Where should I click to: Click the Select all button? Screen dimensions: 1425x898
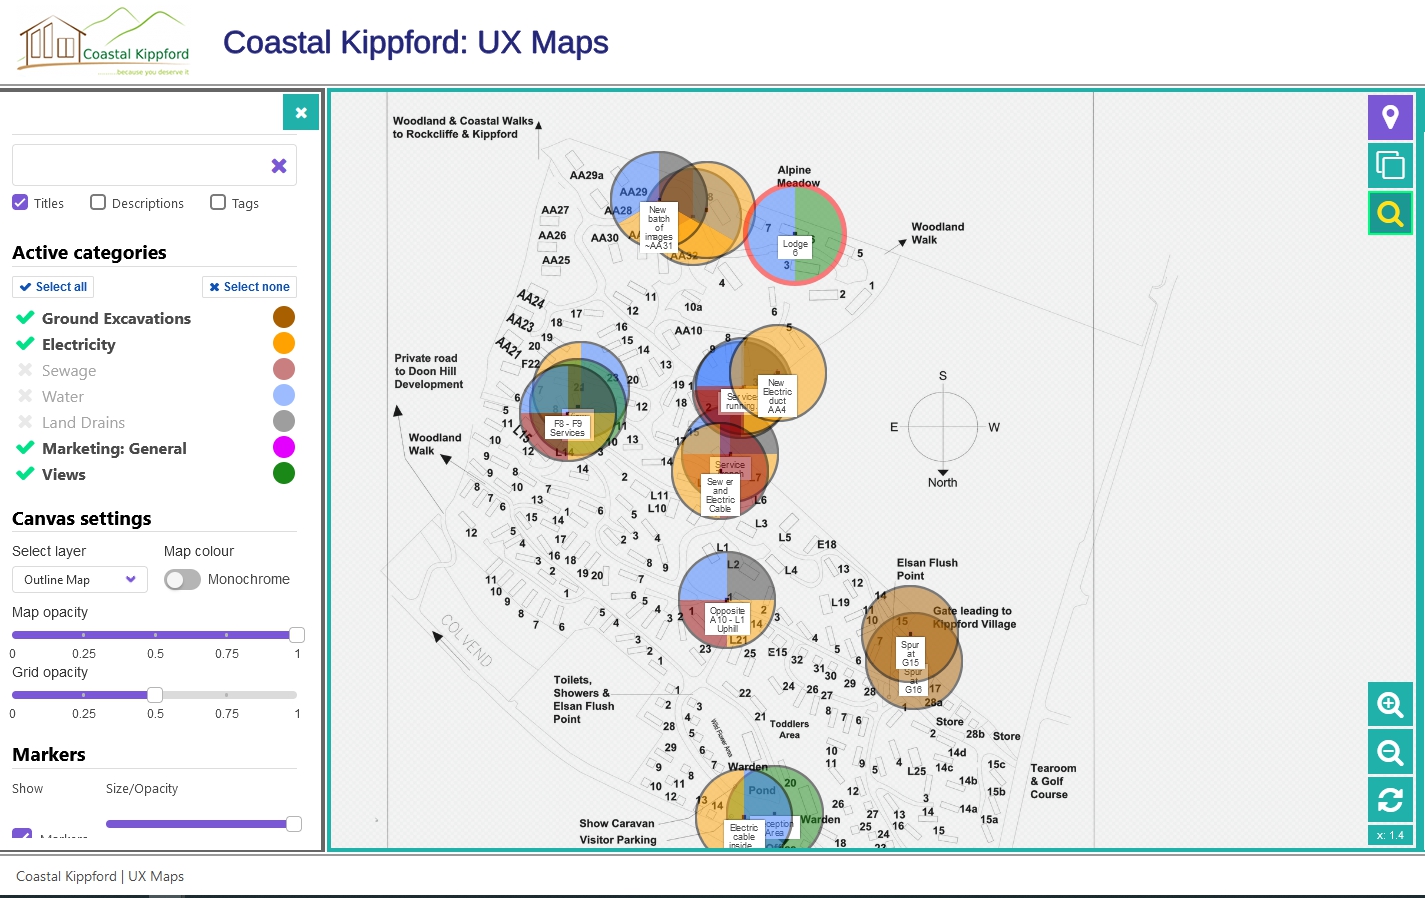(x=53, y=287)
